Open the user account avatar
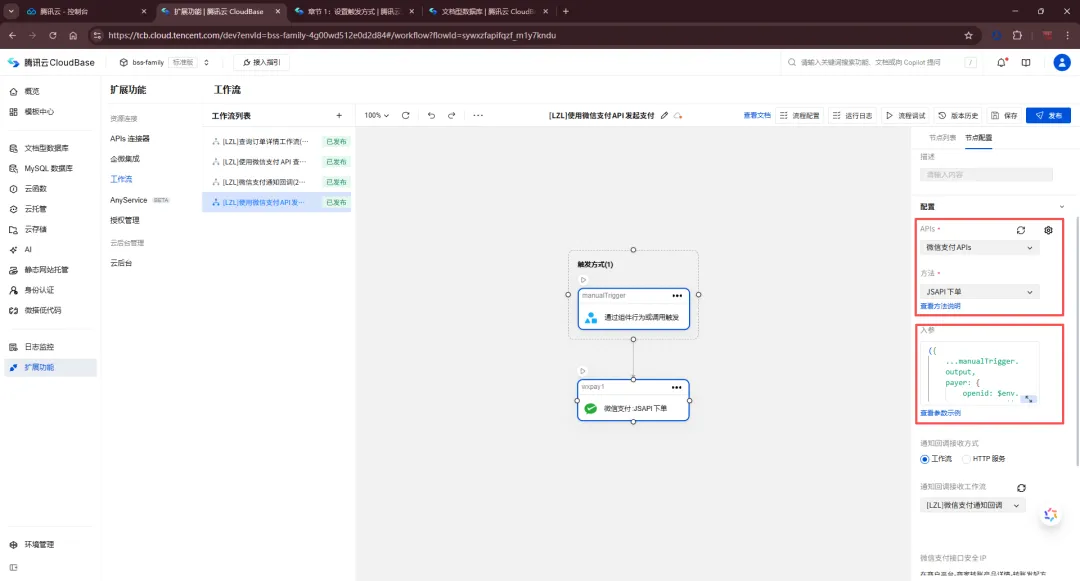Screen dimensions: 1080x581 pos(1062,62)
